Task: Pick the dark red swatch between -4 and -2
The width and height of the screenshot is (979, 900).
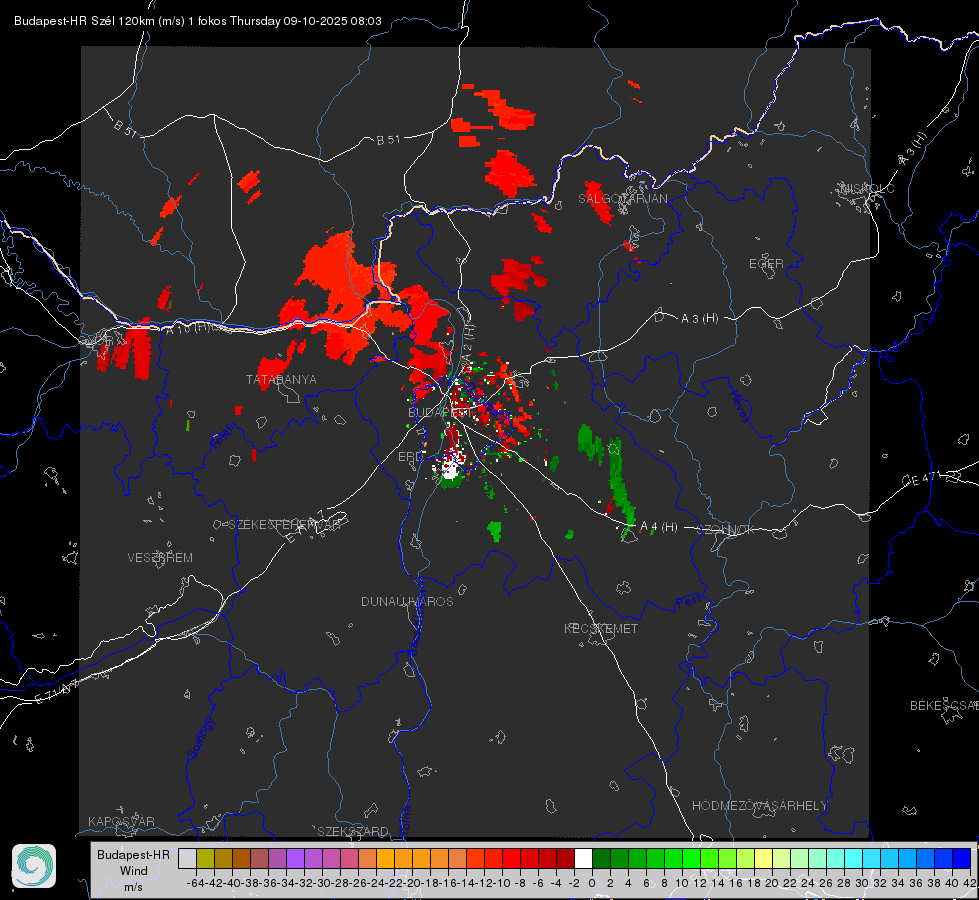Action: coord(565,859)
